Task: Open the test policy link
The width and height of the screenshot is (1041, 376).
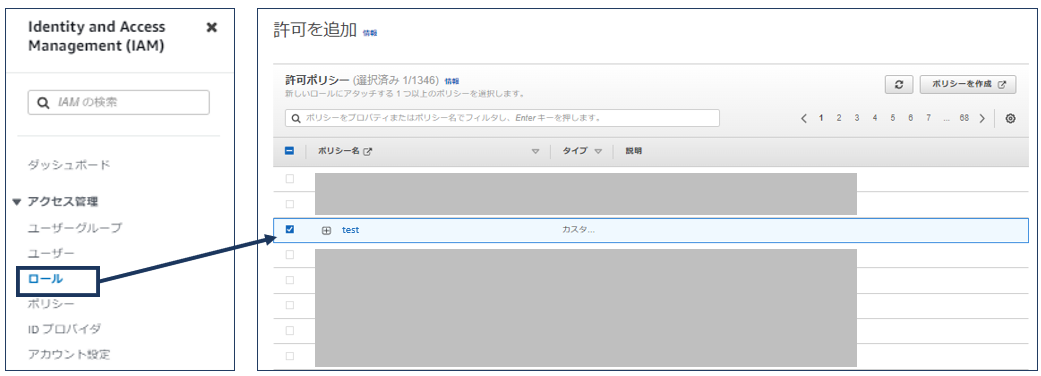Action: 351,230
